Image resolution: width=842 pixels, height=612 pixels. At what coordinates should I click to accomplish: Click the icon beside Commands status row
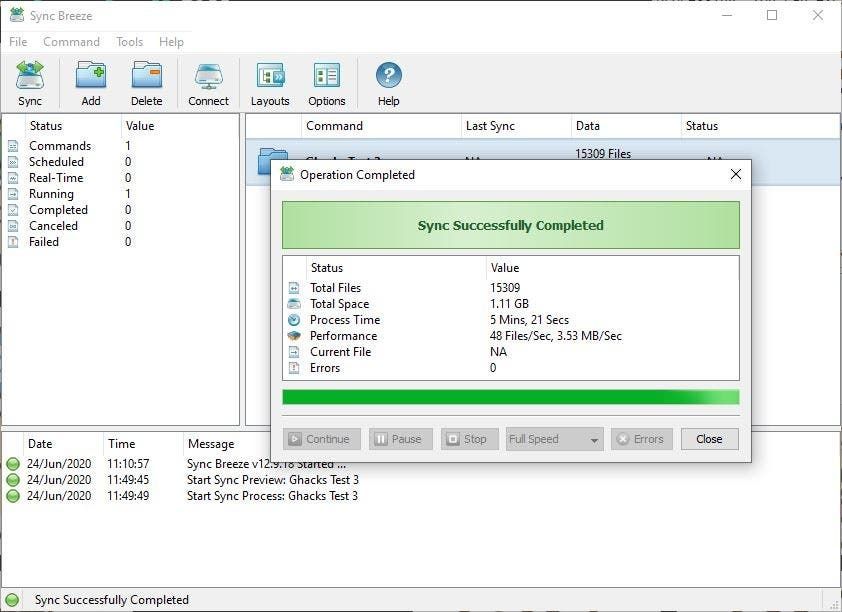13,146
